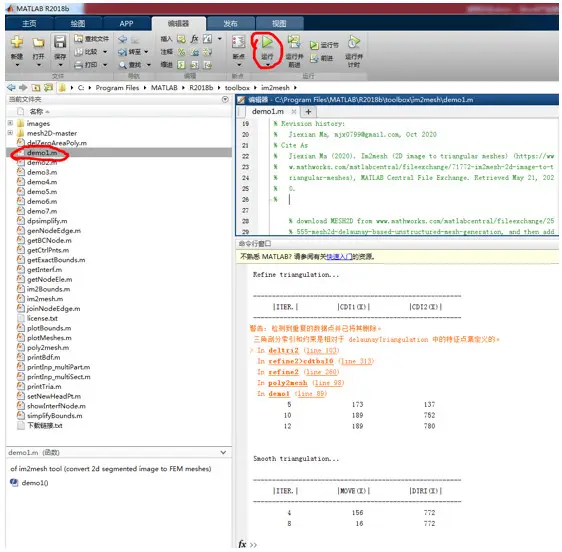The image size is (562, 552).
Task: Click the wrap comments icon in the 注释 row
Action: click(x=207, y=52)
